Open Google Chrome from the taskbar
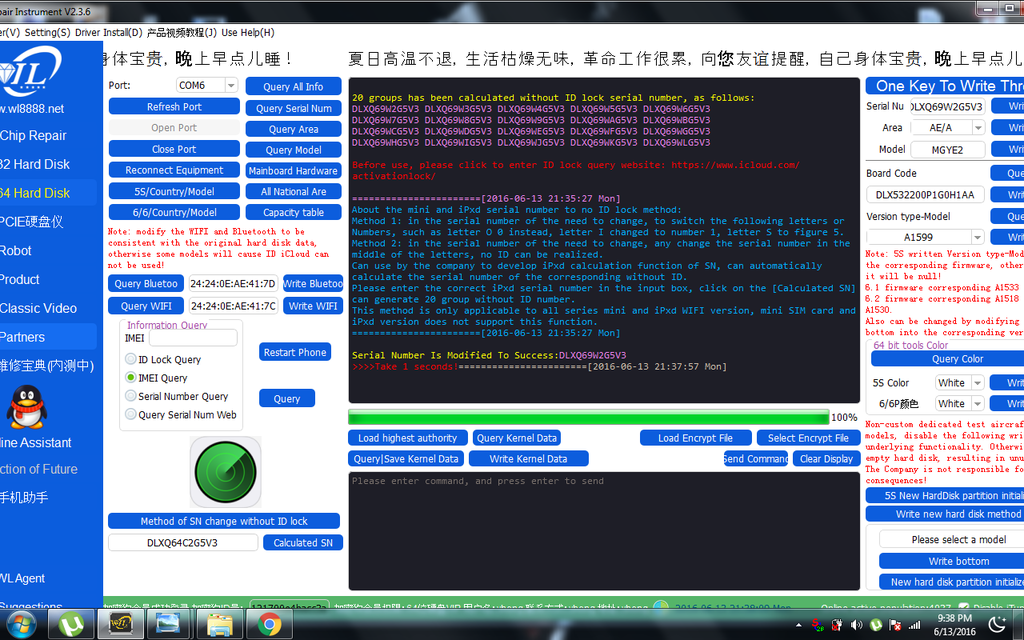Image resolution: width=1024 pixels, height=640 pixels. pyautogui.click(x=268, y=625)
